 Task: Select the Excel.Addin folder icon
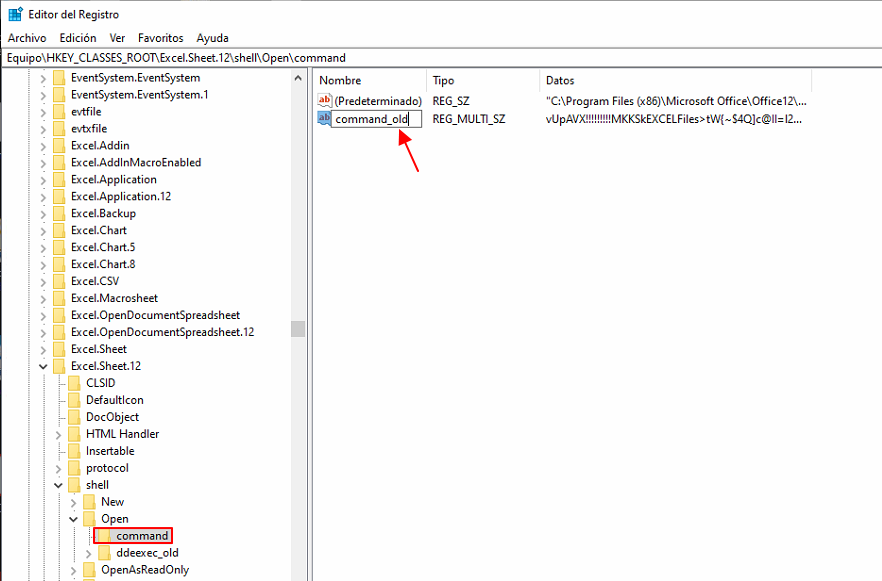pos(59,146)
